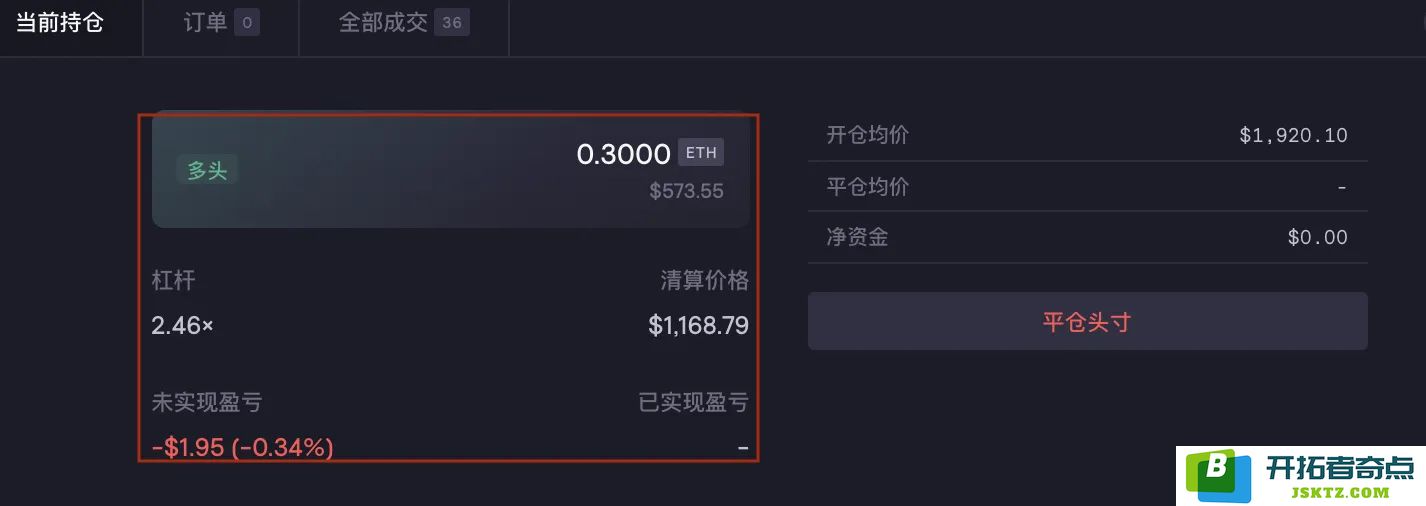The width and height of the screenshot is (1426, 506).
Task: Open the JSKTZ.COM watermark link
Action: click(x=1339, y=492)
